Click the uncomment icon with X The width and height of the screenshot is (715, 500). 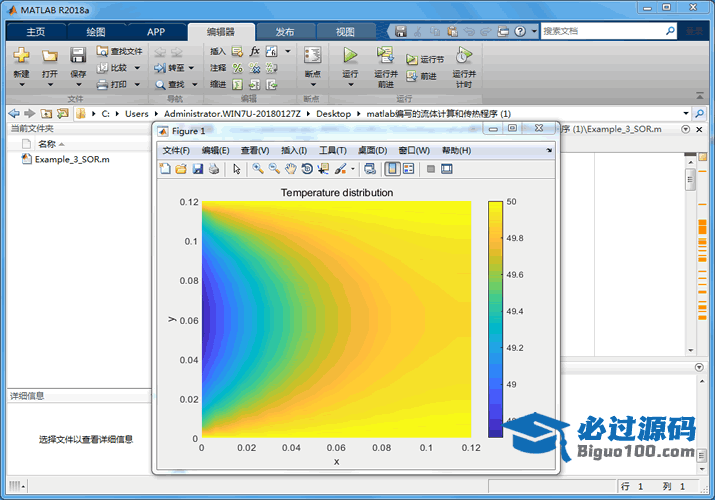[254, 68]
